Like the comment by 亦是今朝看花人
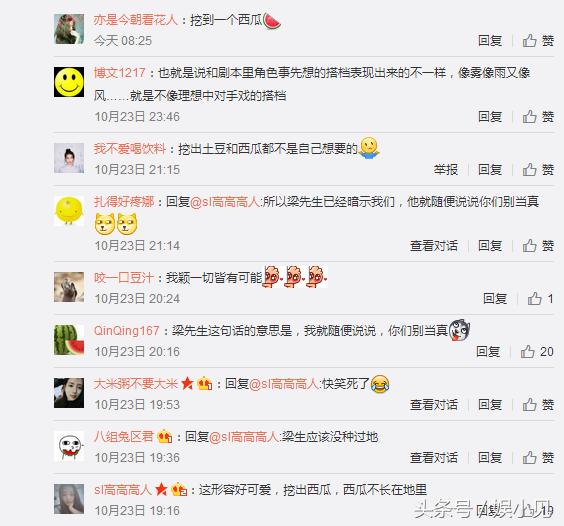The width and height of the screenshot is (564, 526). tap(538, 41)
